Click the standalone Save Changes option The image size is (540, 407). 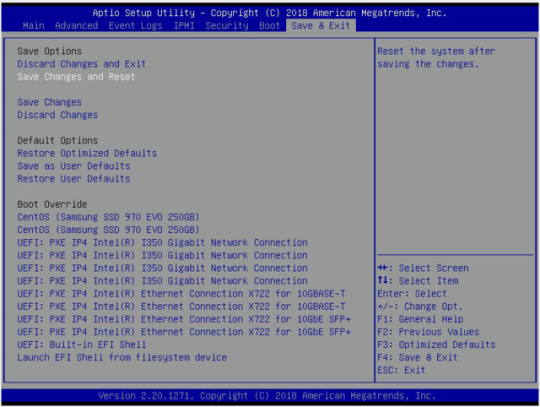pyautogui.click(x=49, y=102)
